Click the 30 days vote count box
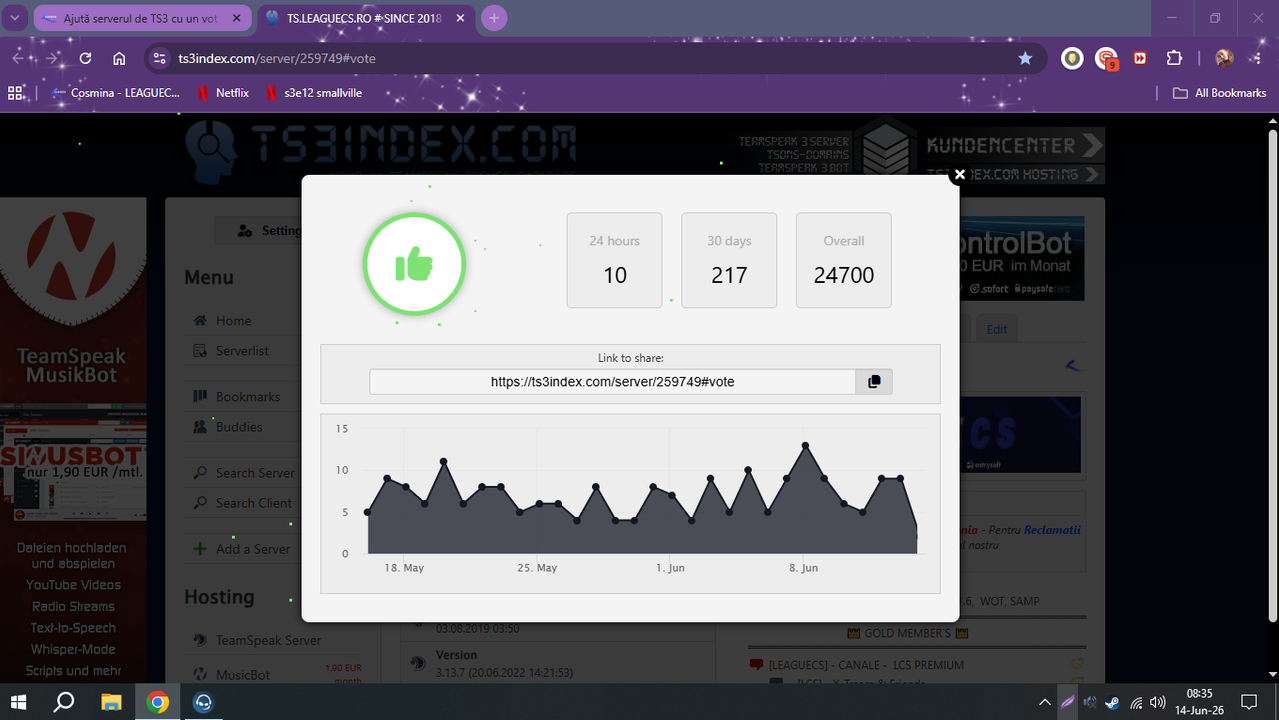Screen dimensions: 1279x720 729,260
